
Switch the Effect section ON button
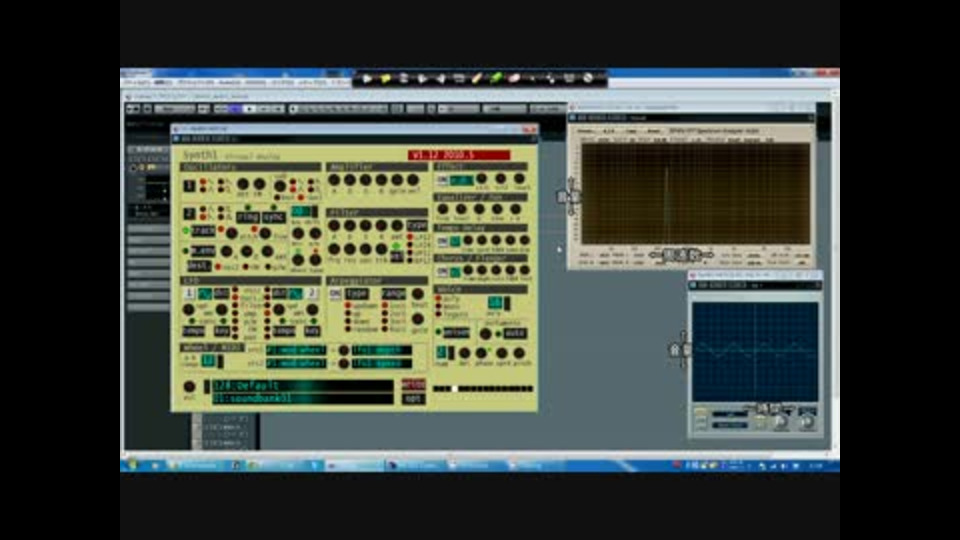(442, 181)
